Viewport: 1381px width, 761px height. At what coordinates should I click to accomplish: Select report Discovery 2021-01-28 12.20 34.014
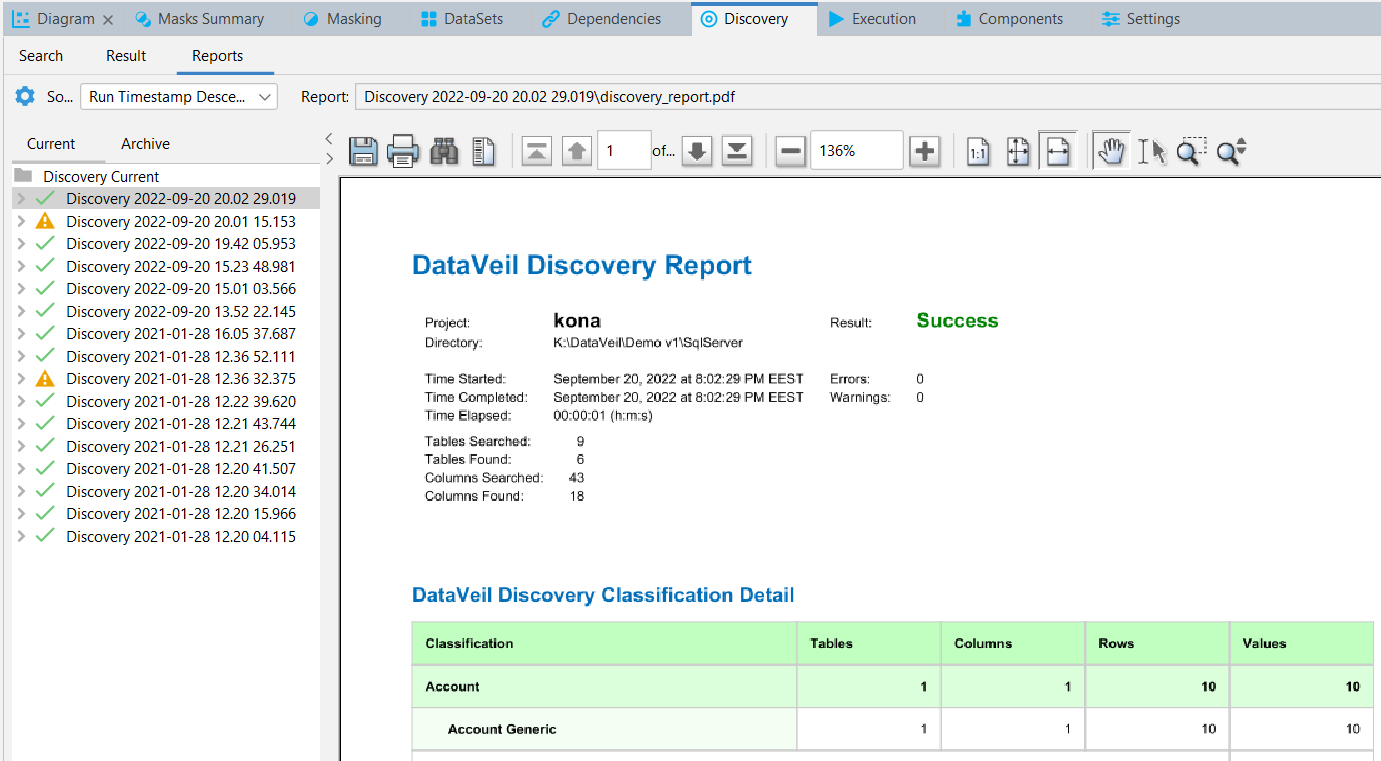[181, 491]
